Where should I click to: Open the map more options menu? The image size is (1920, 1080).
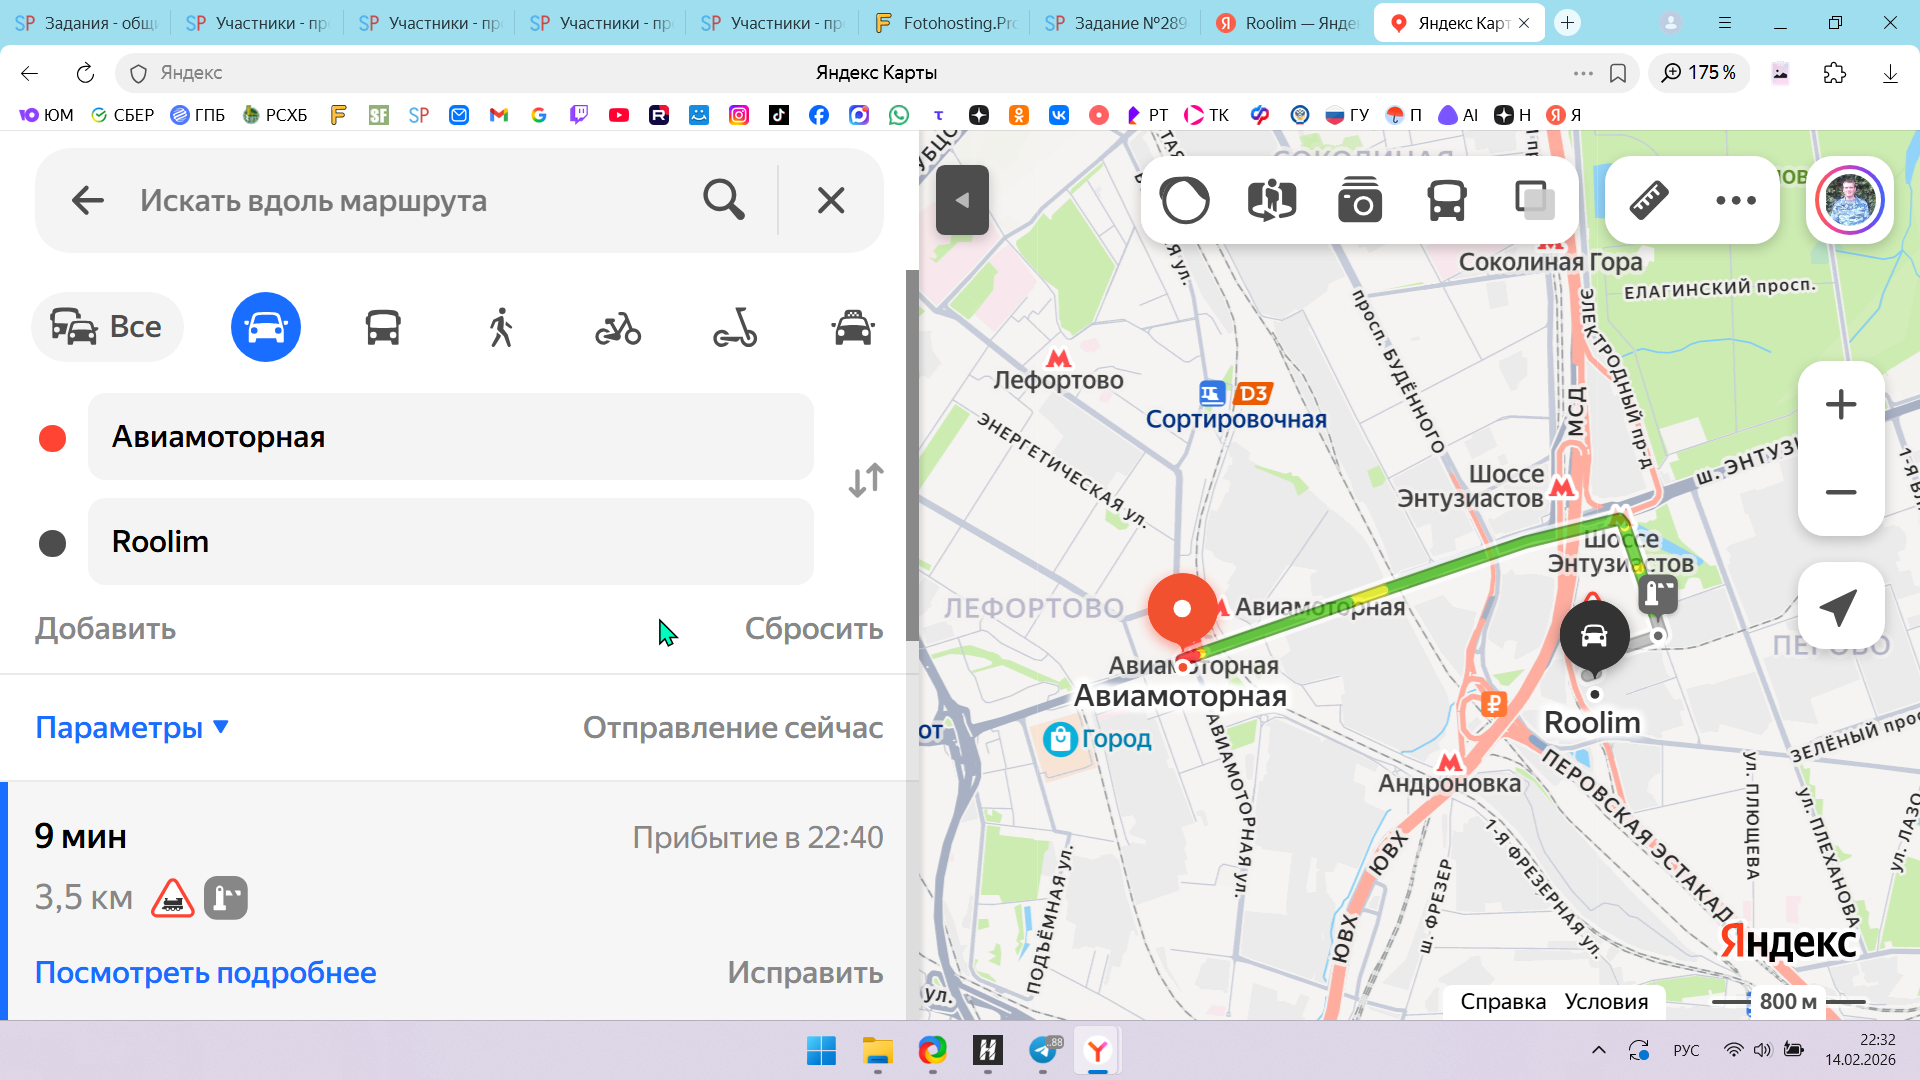tap(1735, 200)
